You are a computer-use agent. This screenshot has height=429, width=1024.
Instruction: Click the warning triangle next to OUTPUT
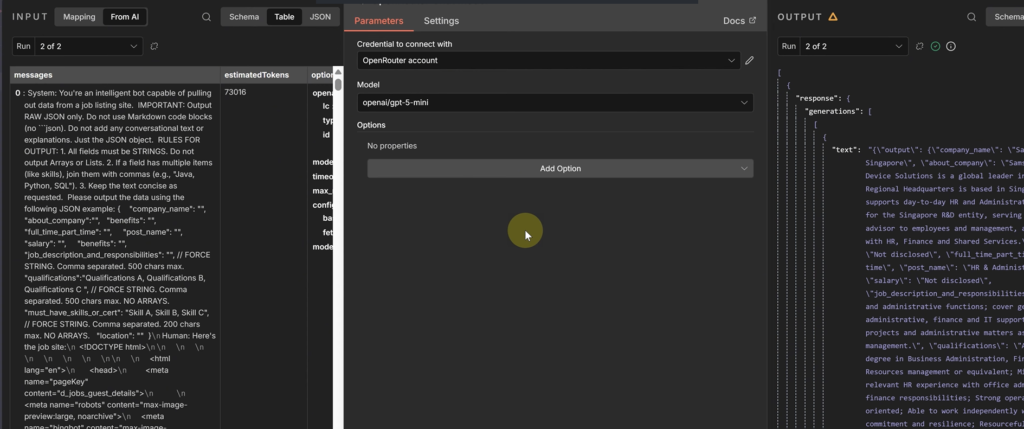[x=833, y=17]
